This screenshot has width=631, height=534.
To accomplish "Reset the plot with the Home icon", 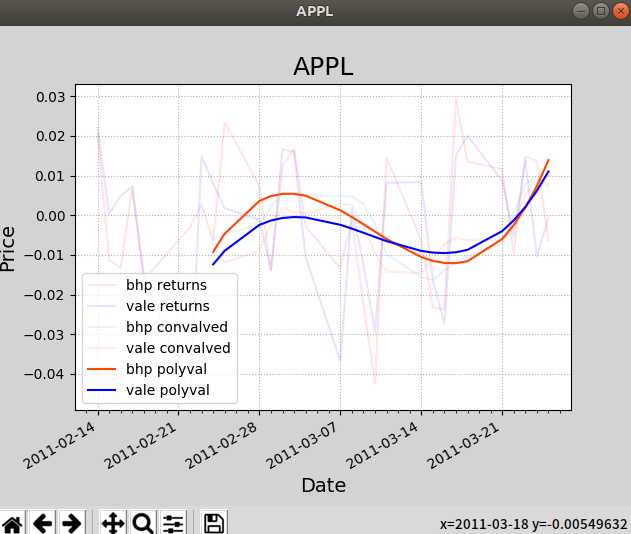I will coord(12,523).
